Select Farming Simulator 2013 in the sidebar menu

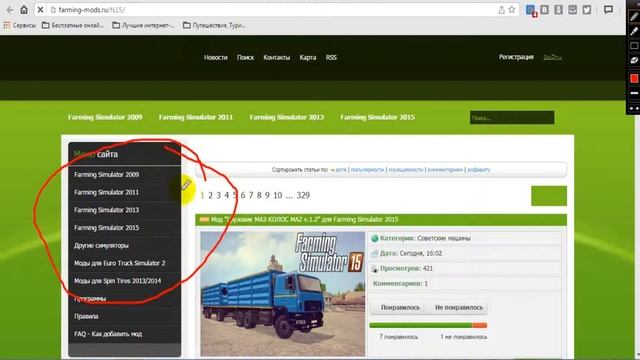click(107, 210)
